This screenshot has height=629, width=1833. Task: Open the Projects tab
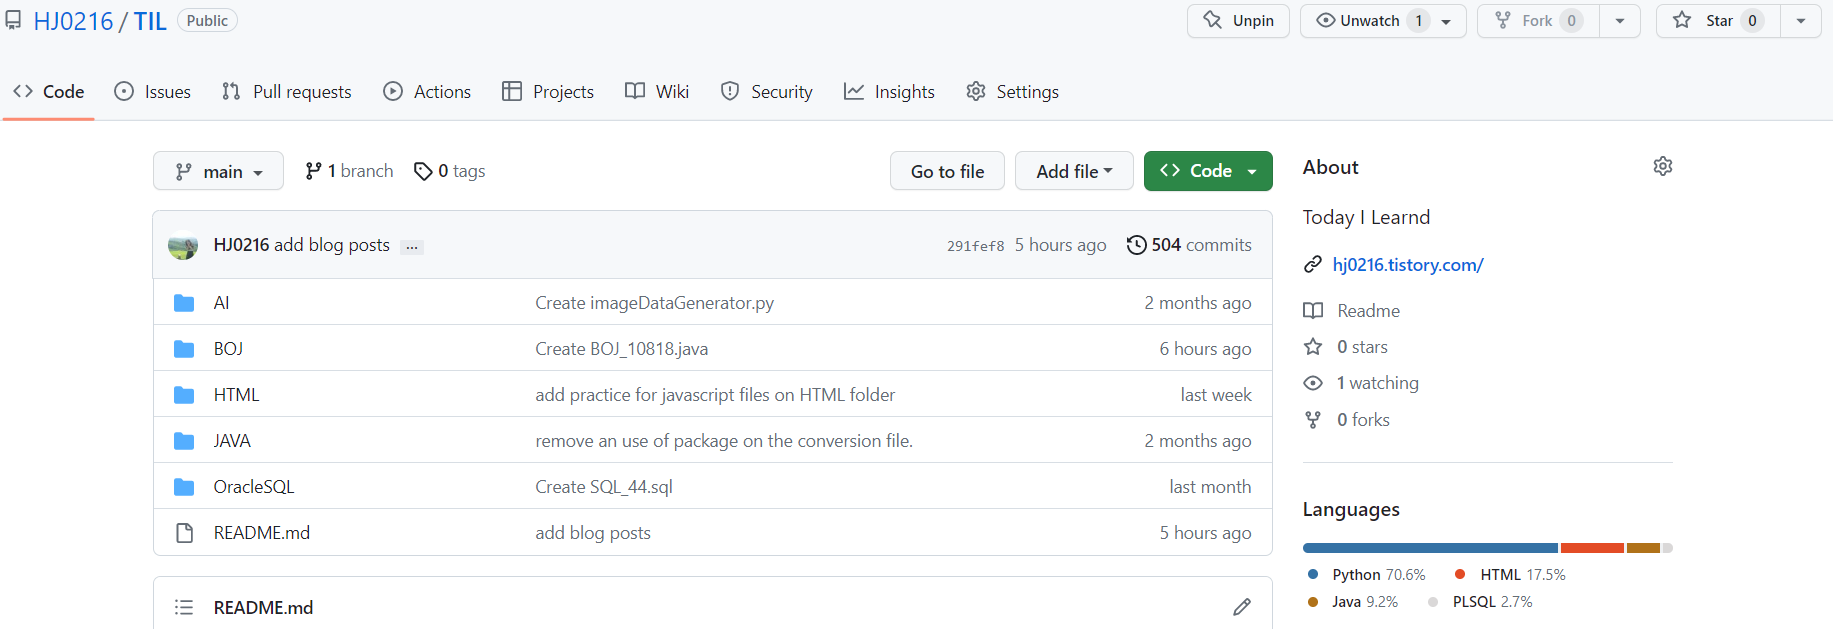548,92
